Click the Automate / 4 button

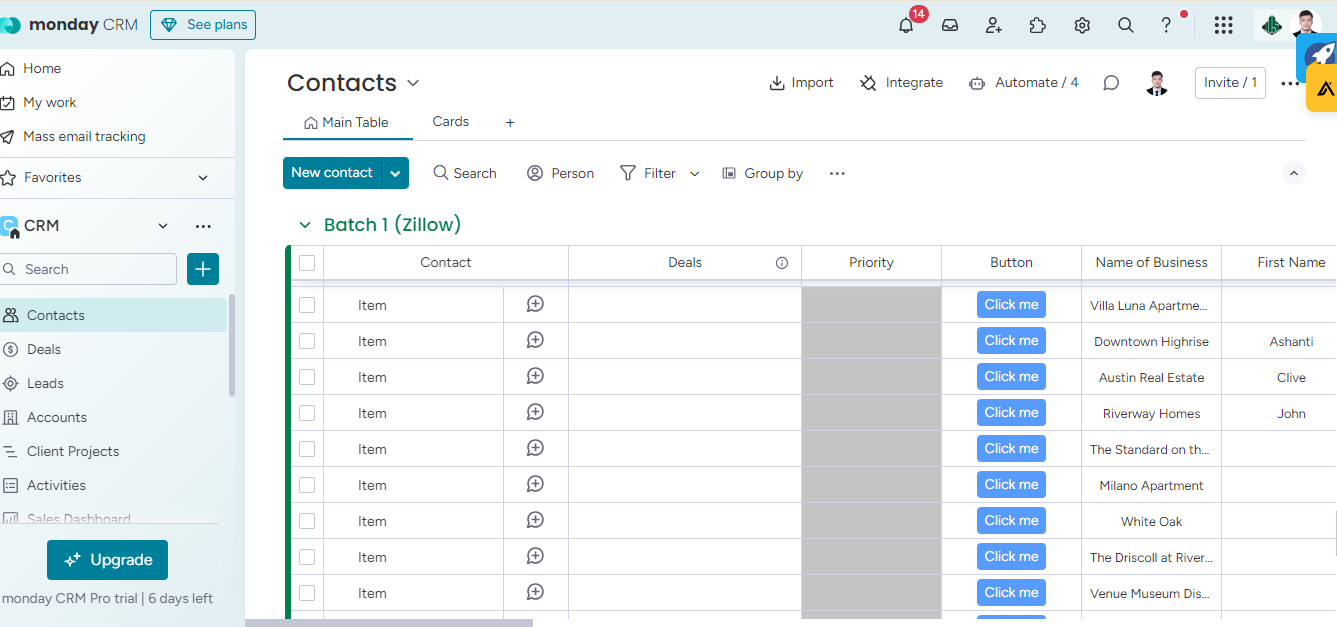pyautogui.click(x=1023, y=83)
